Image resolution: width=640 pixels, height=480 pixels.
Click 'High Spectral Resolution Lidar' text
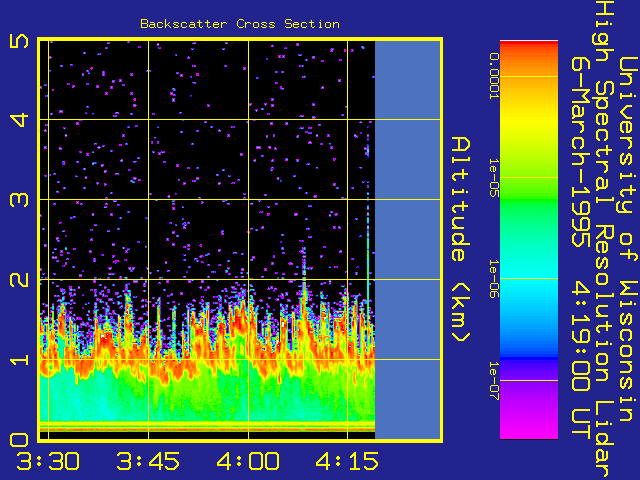coord(604,239)
